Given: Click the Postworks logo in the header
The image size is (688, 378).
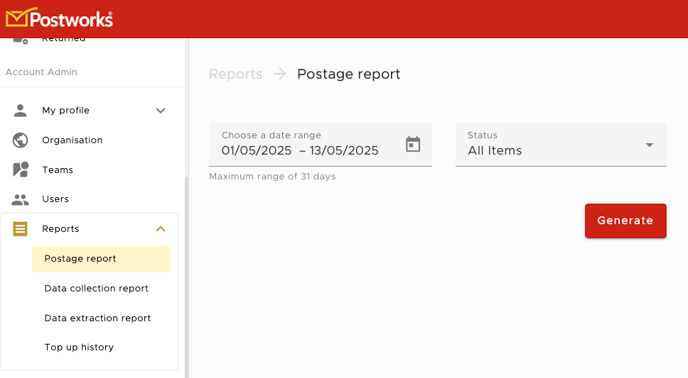Looking at the screenshot, I should pos(59,18).
